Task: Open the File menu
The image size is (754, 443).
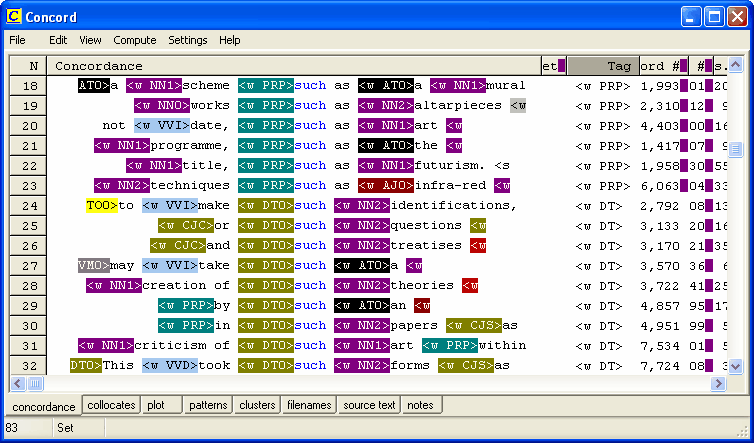Action: tap(18, 40)
